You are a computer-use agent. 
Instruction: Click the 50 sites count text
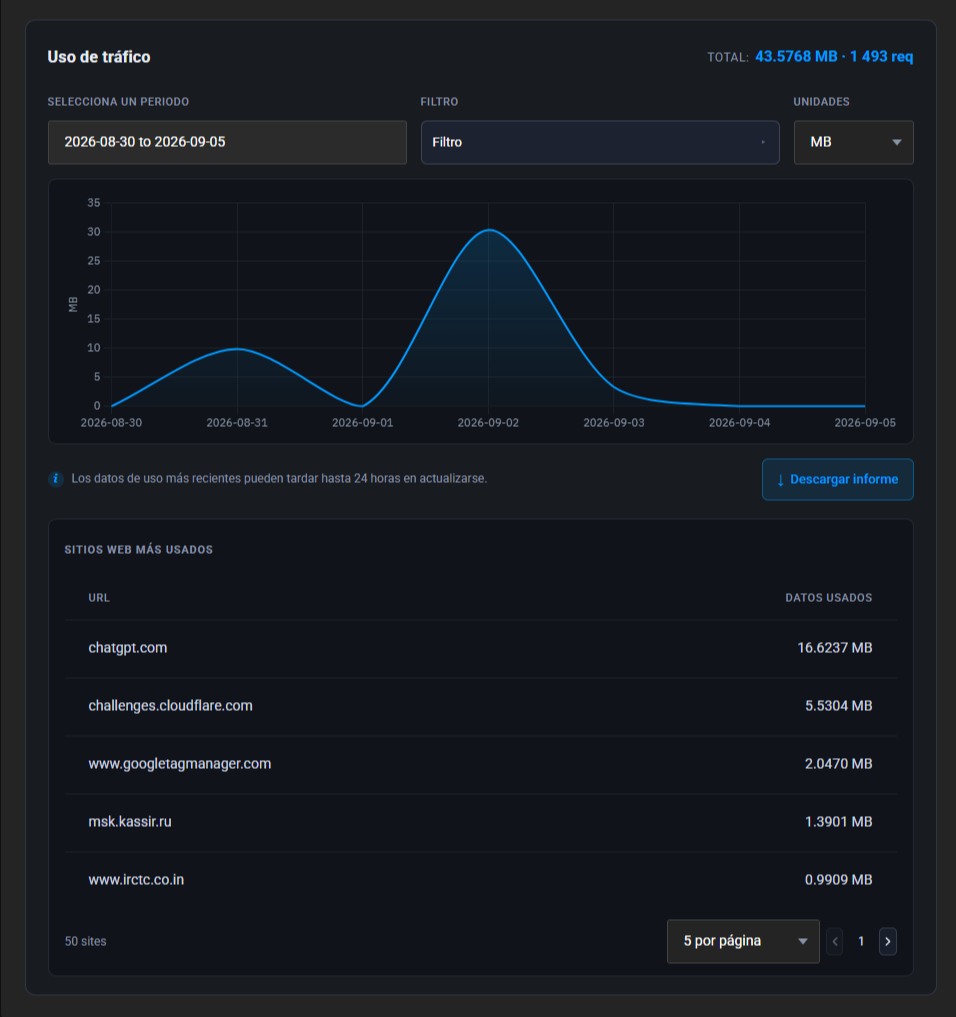86,941
